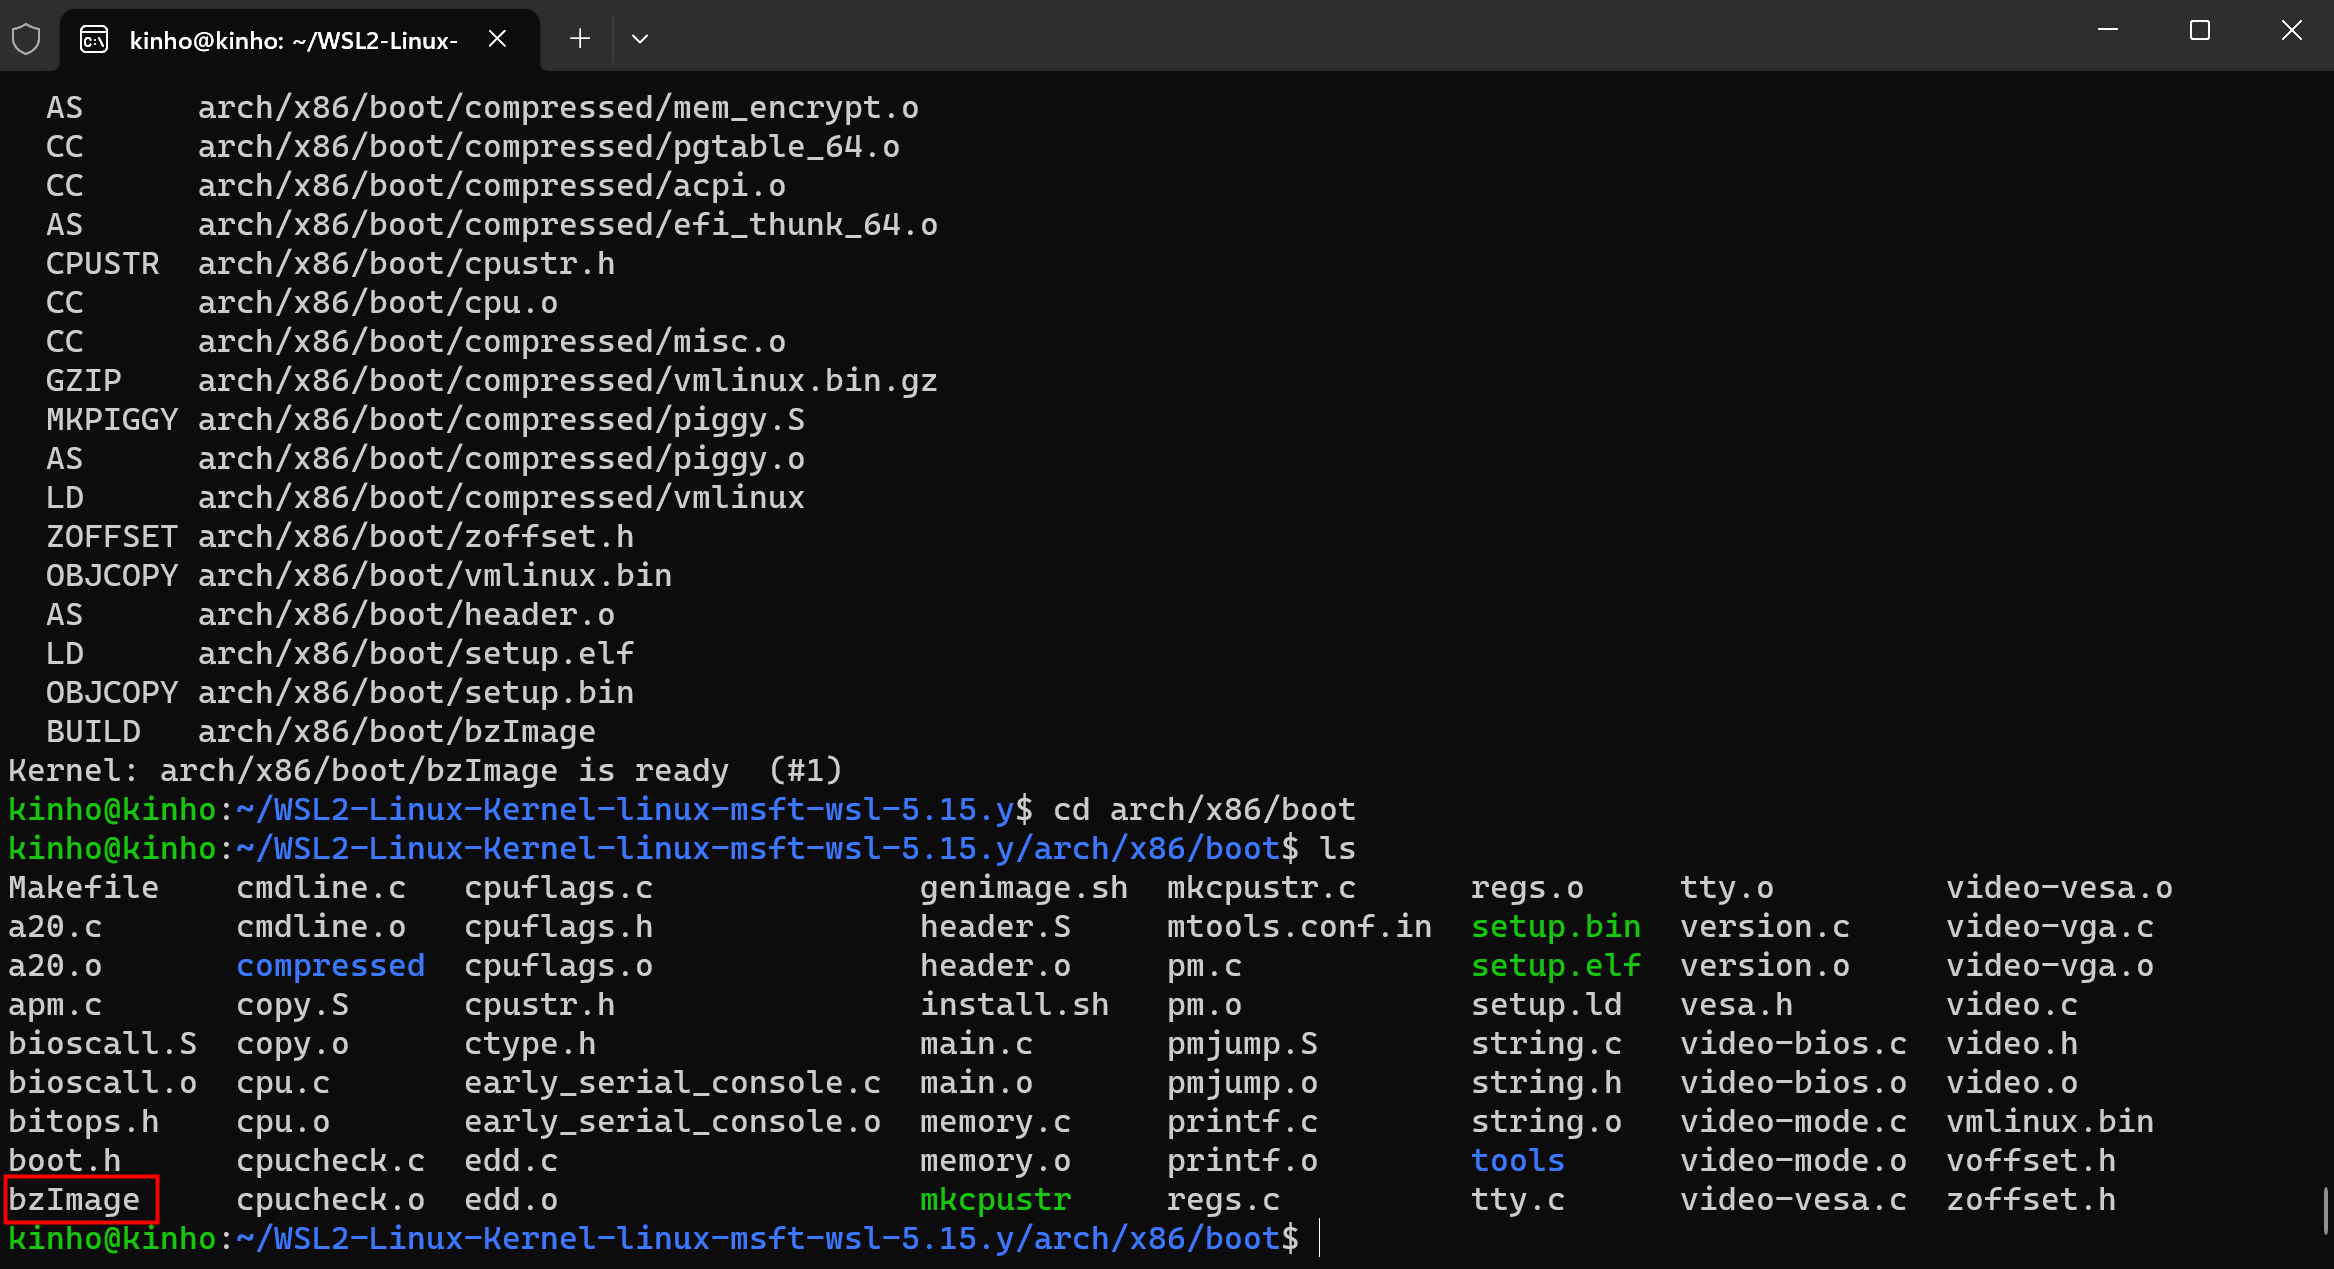Close the terminal window

[2291, 30]
